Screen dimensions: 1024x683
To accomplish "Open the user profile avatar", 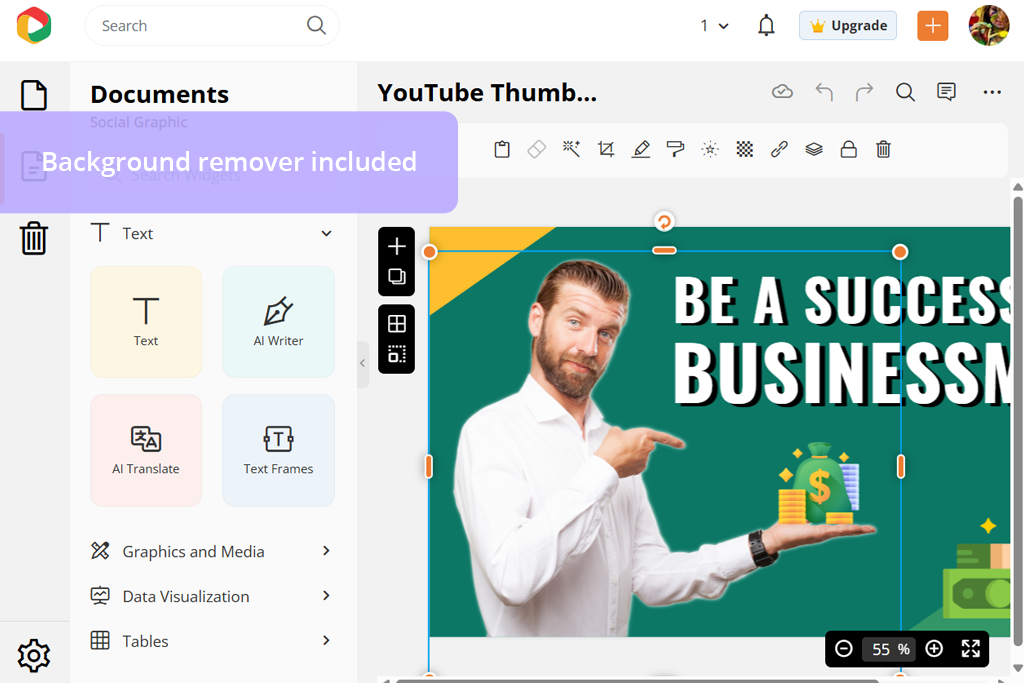I will coord(989,25).
